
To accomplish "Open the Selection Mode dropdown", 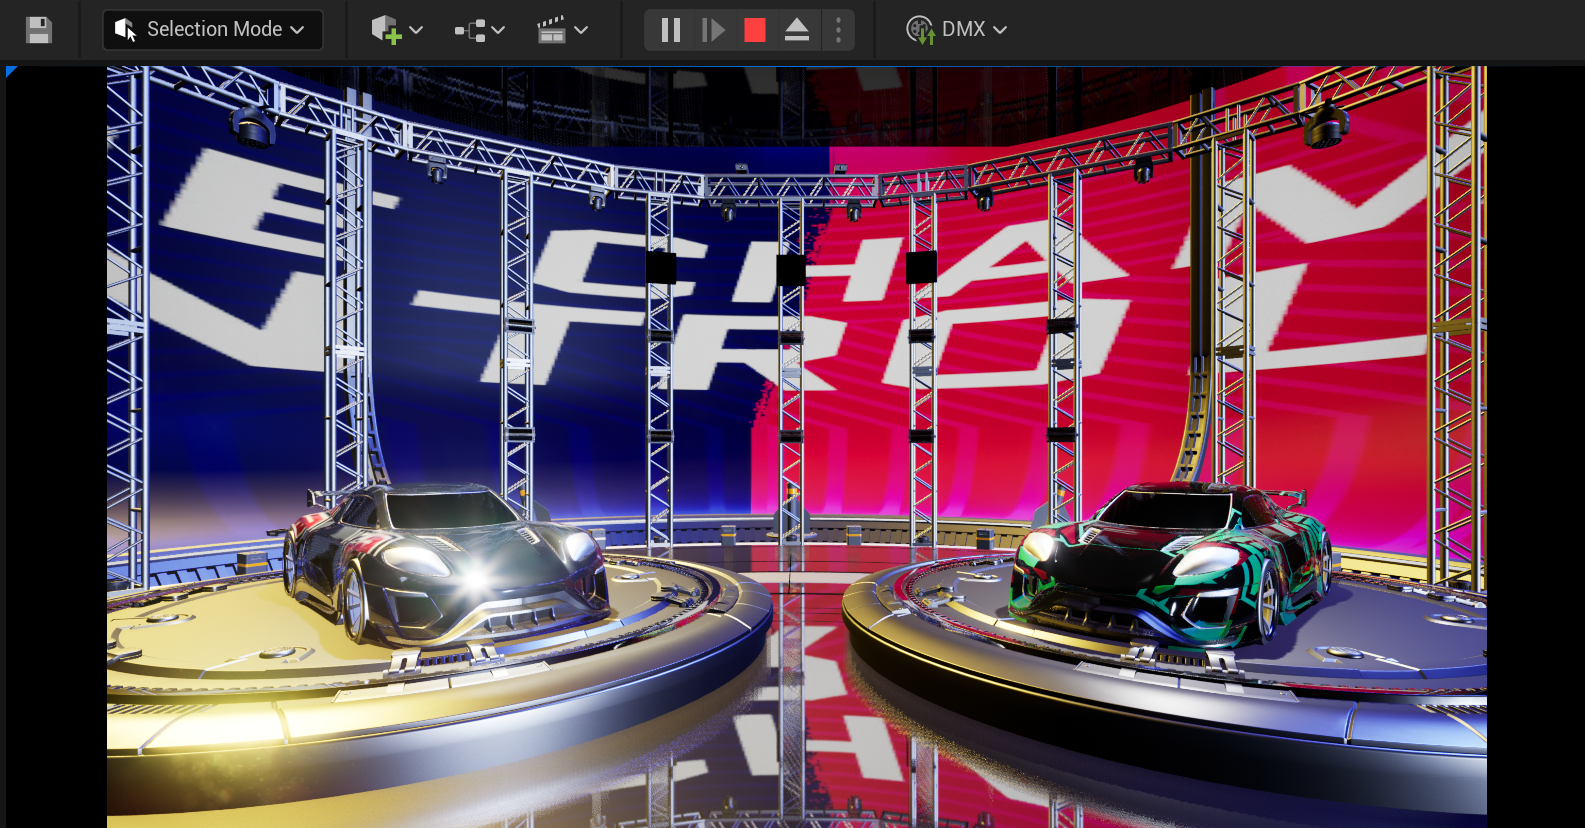I will point(212,30).
